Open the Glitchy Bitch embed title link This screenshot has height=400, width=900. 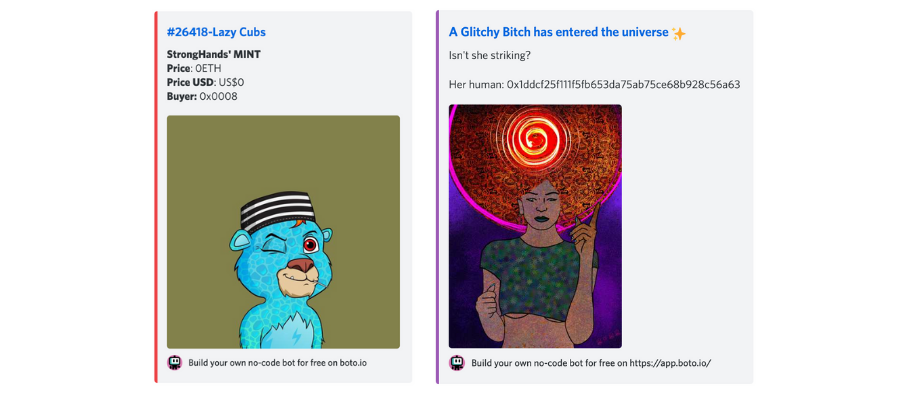point(558,32)
